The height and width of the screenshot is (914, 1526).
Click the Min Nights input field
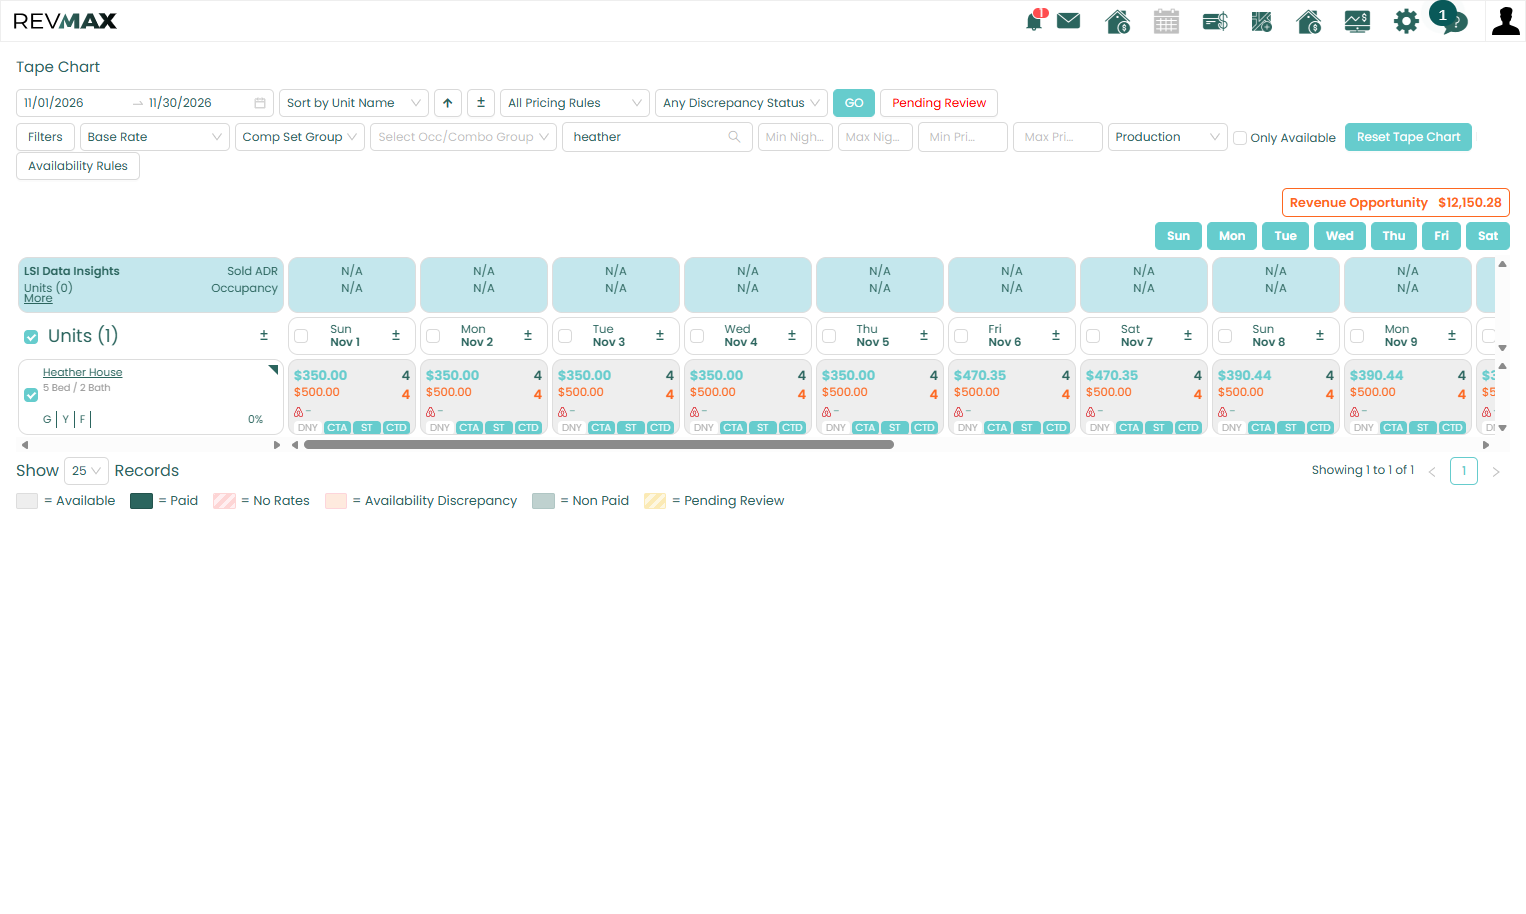pos(796,137)
